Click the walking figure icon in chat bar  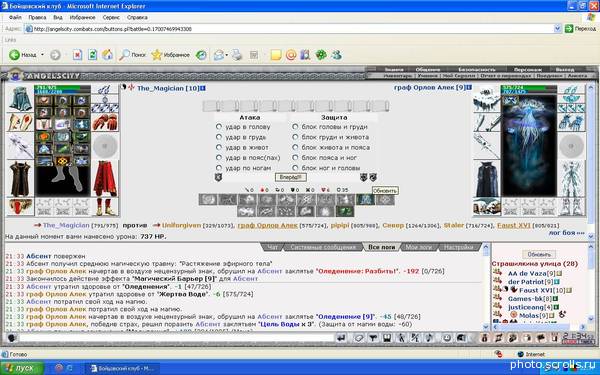tap(401, 338)
